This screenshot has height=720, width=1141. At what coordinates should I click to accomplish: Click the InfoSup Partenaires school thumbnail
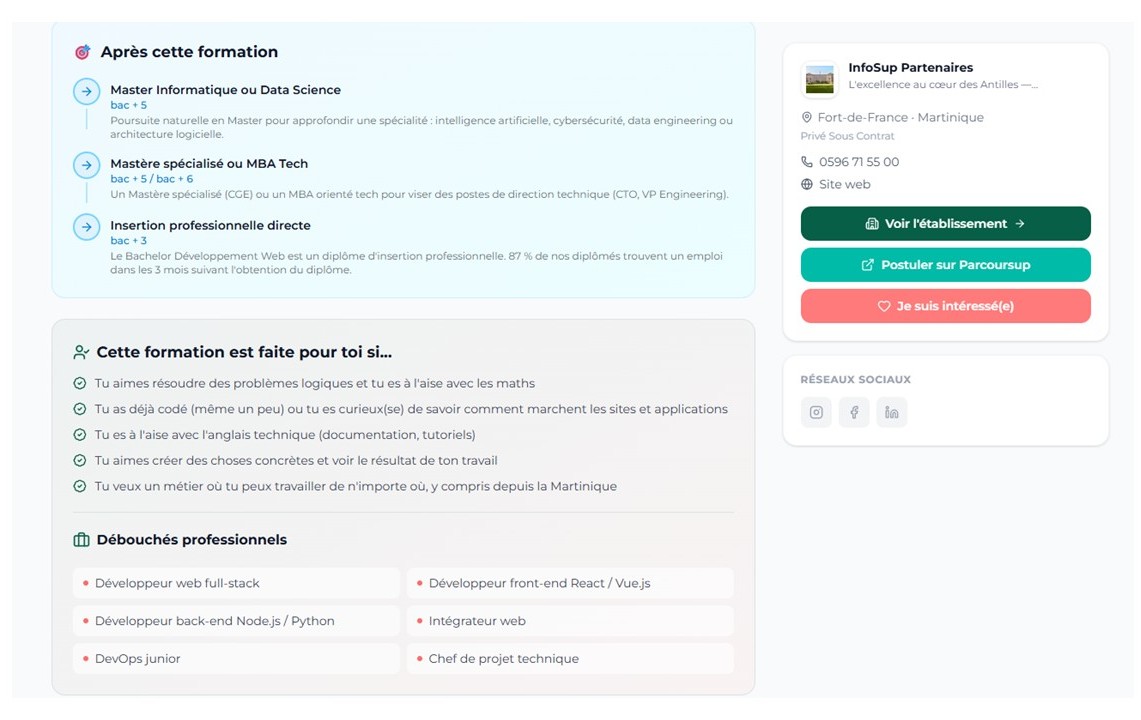819,79
